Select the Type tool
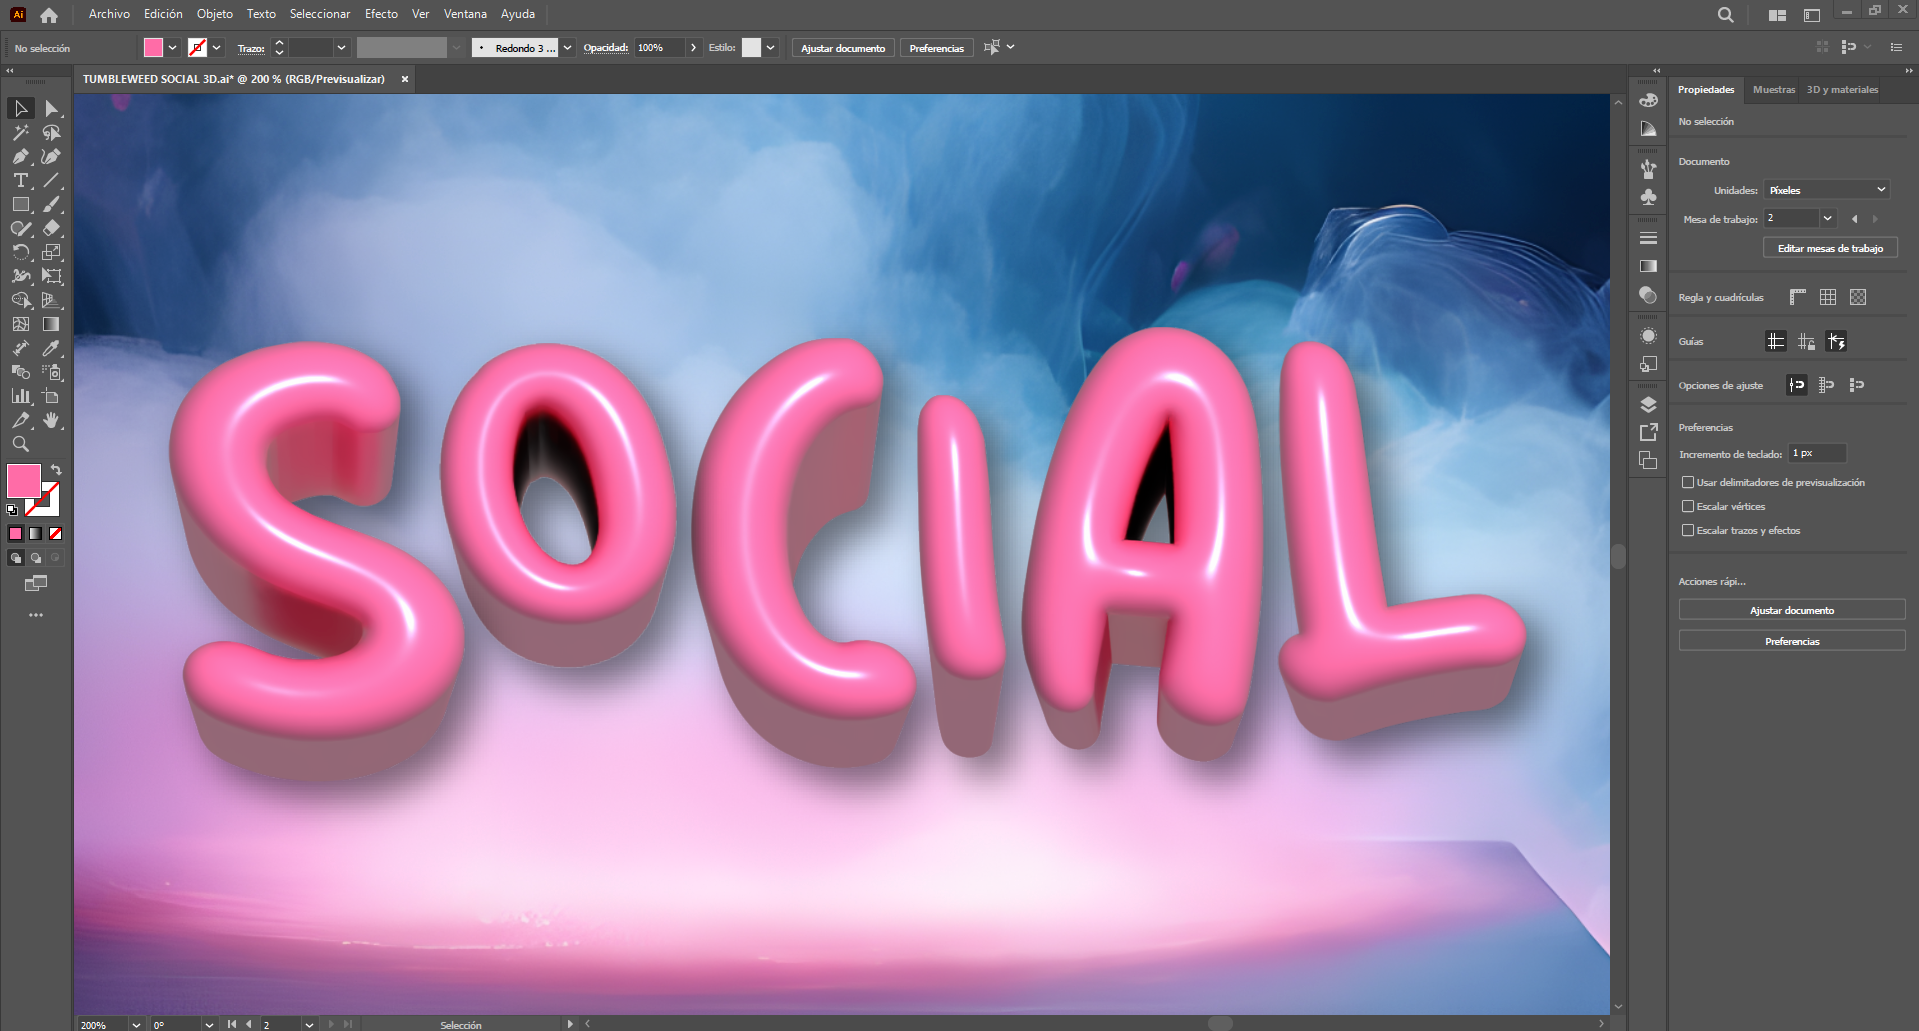 click(21, 180)
